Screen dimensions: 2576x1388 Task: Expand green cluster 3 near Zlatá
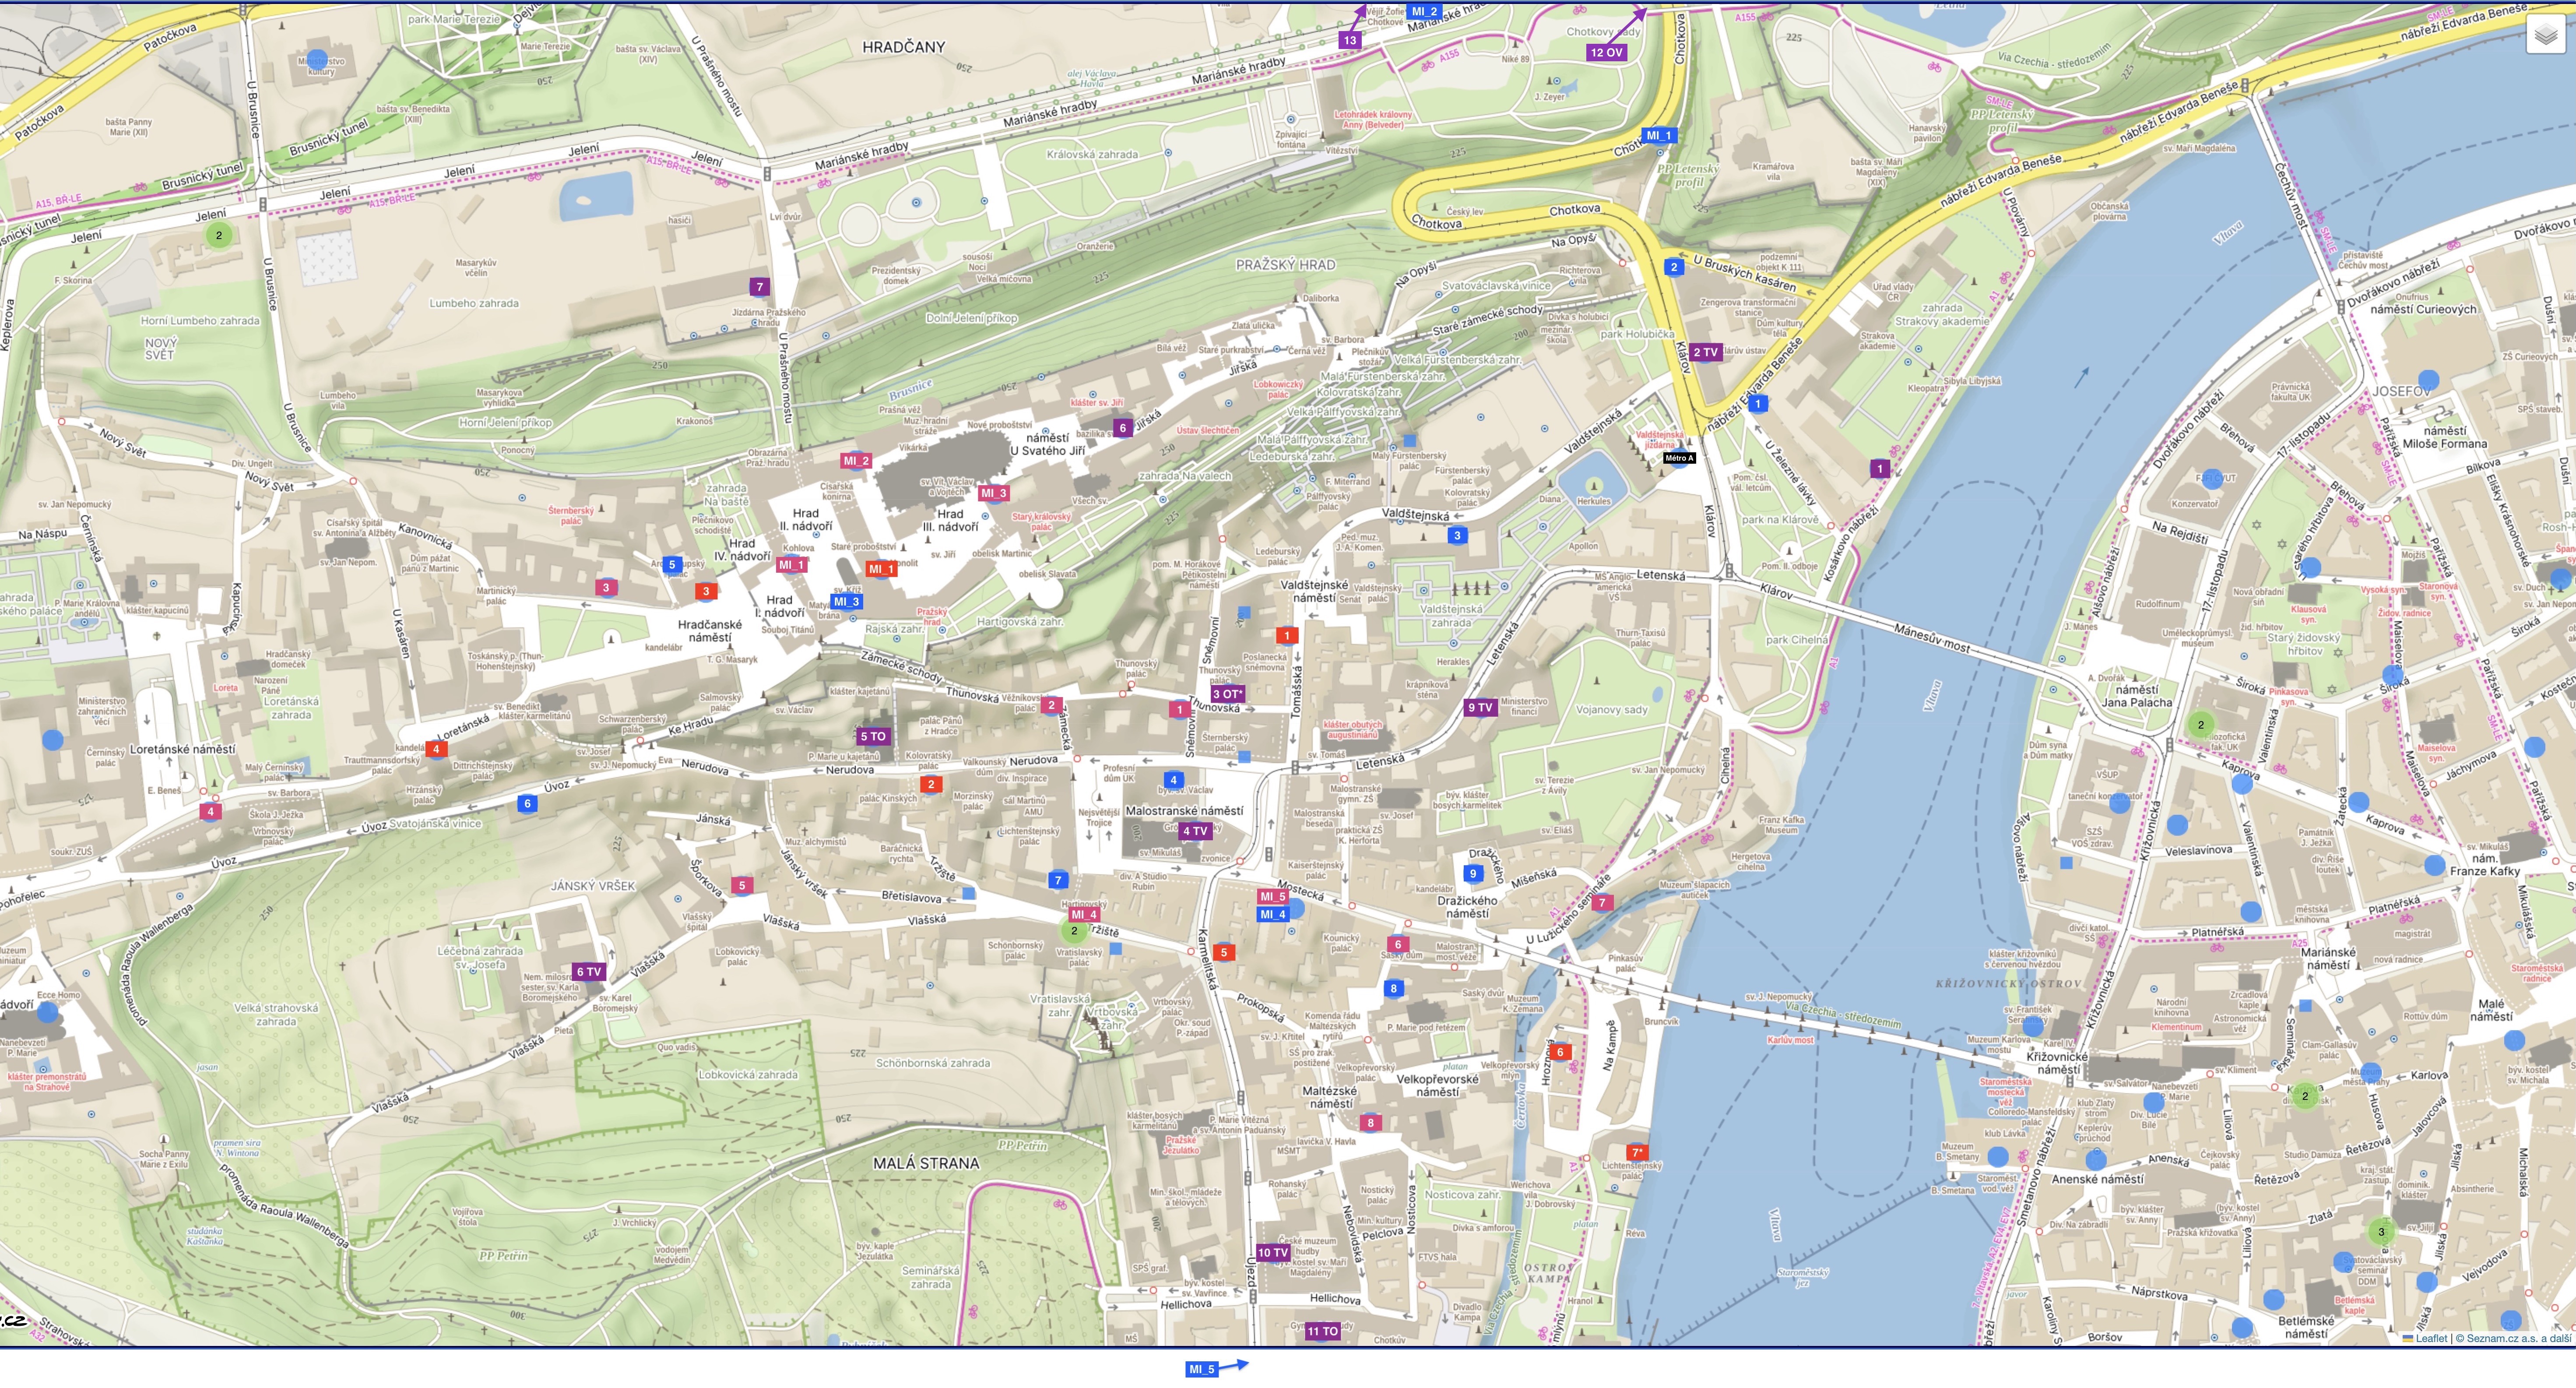click(x=2381, y=1232)
